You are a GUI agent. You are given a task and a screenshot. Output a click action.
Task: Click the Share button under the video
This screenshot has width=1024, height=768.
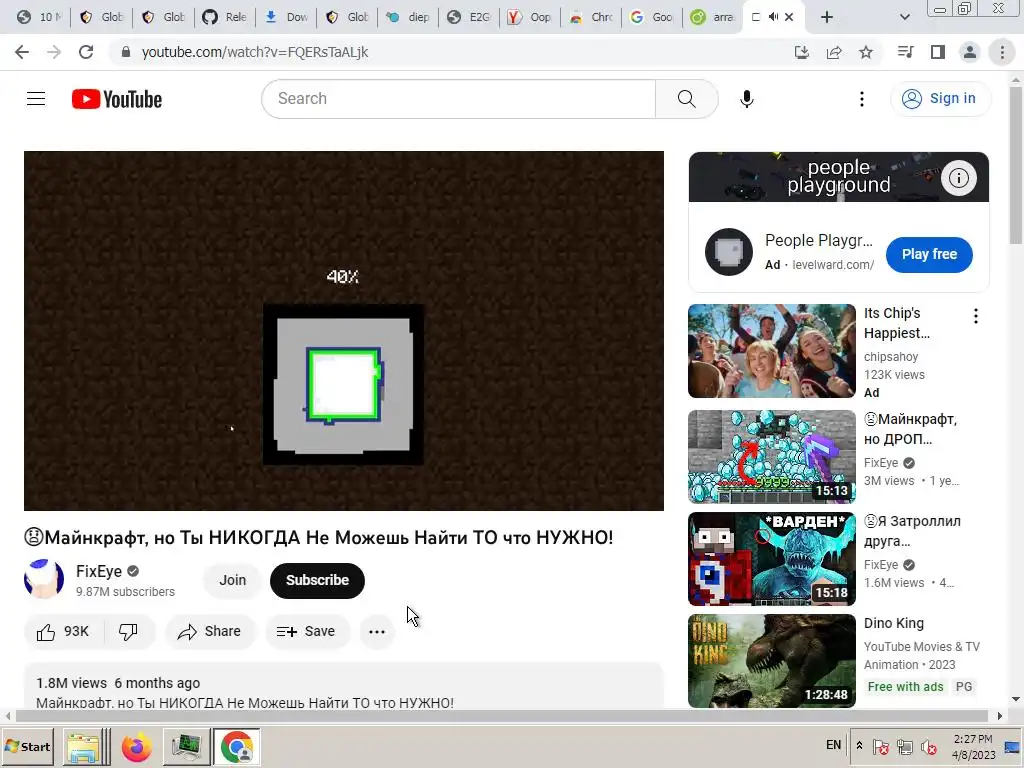click(x=210, y=632)
